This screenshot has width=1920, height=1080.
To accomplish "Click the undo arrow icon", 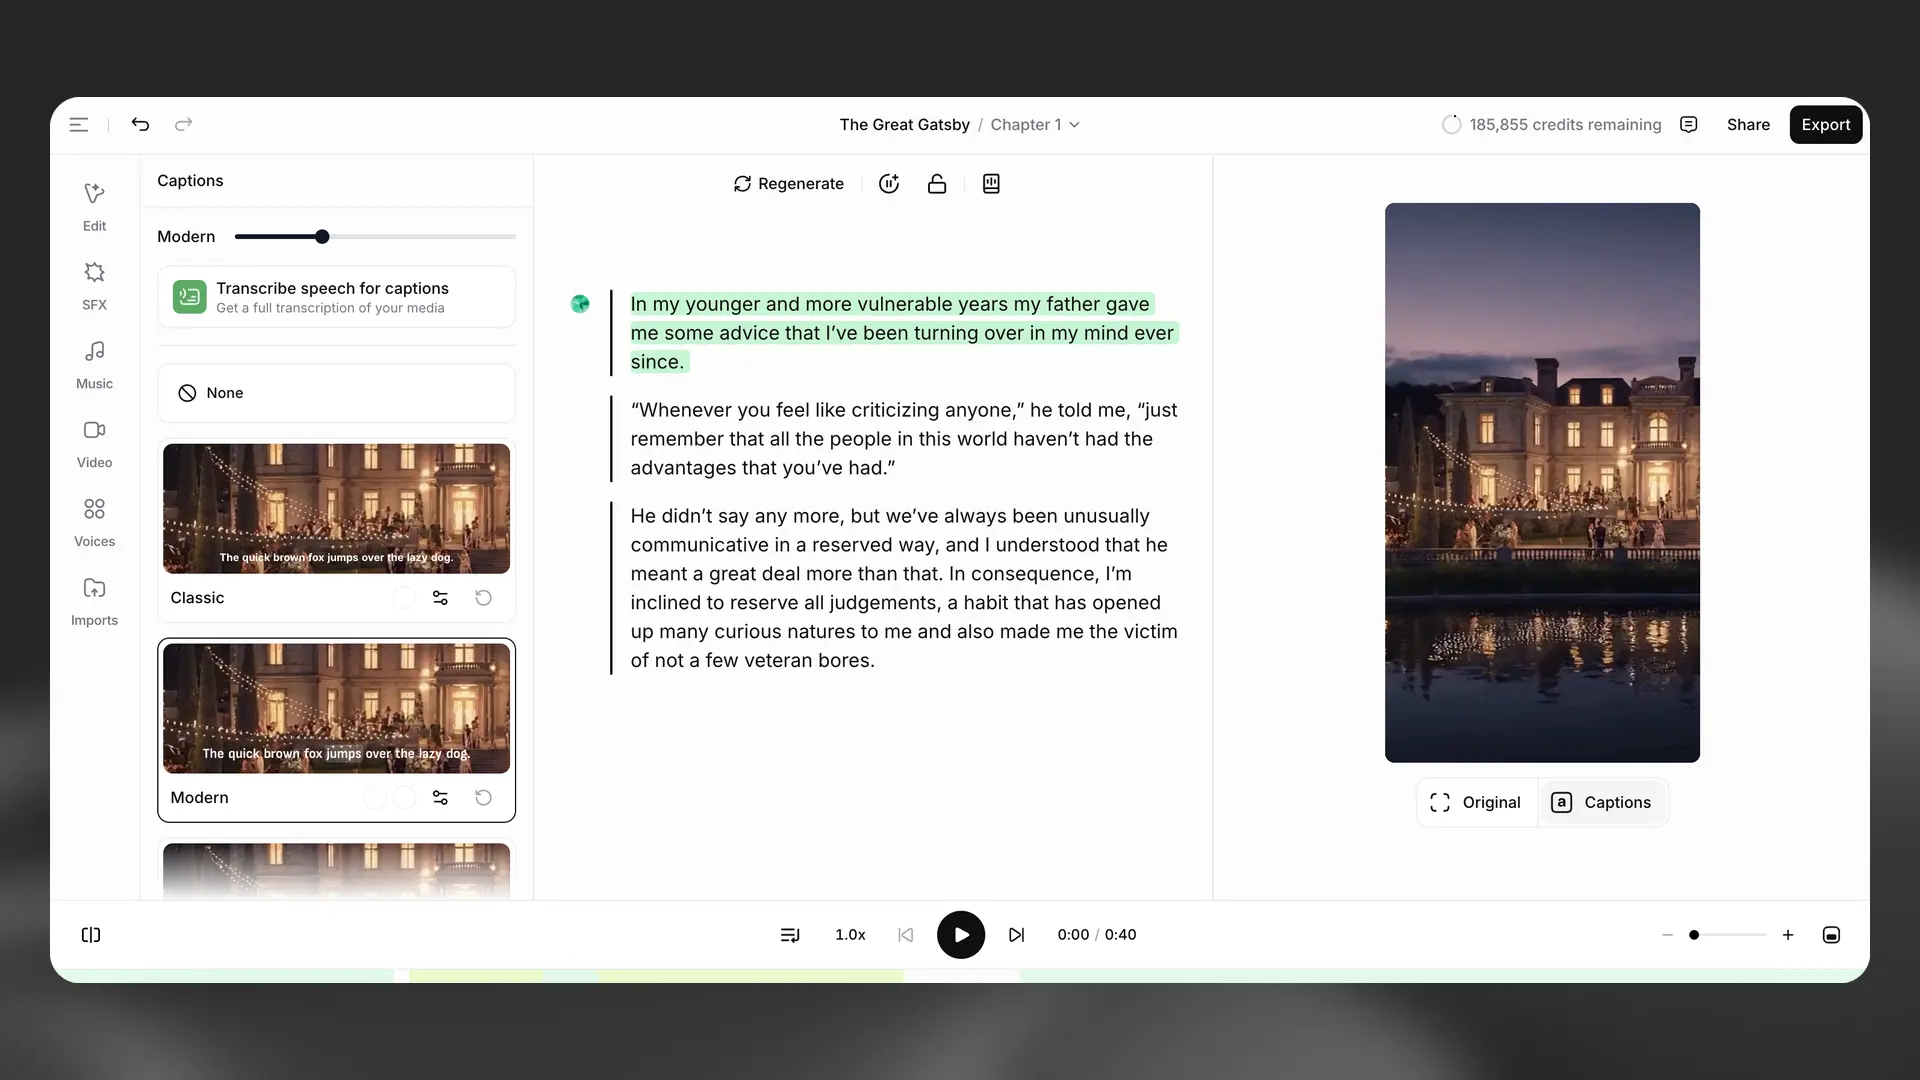I will coord(140,125).
